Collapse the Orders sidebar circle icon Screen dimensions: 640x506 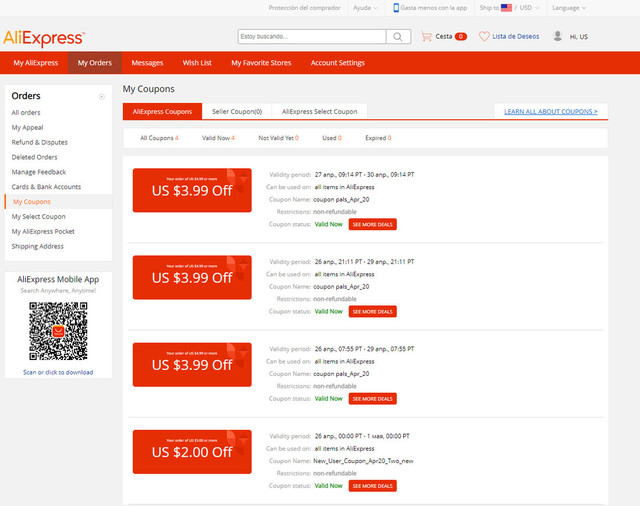[102, 97]
